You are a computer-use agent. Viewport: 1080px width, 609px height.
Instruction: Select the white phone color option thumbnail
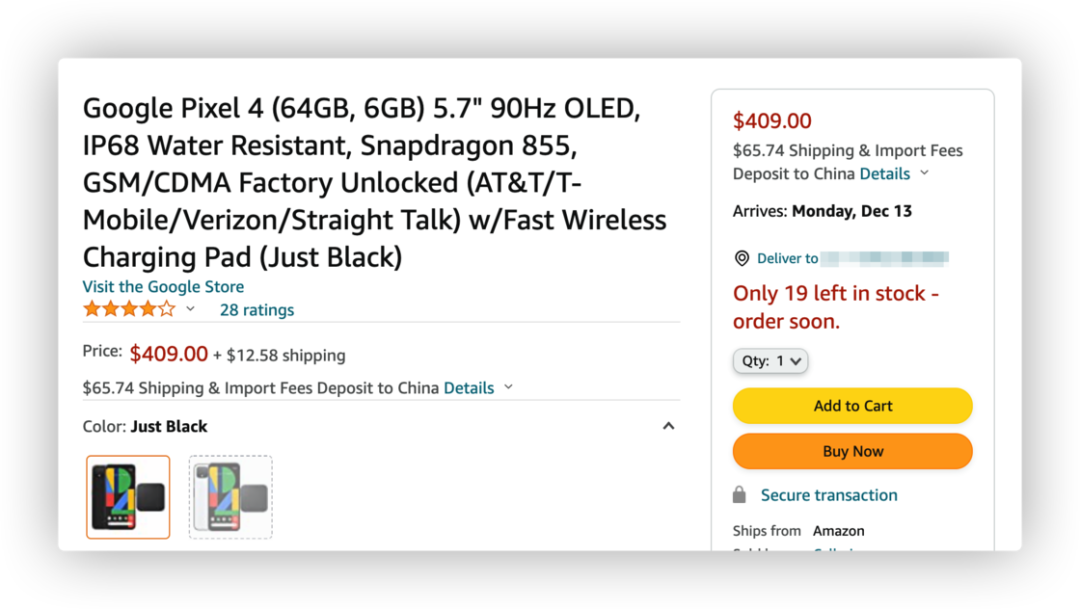tap(230, 497)
